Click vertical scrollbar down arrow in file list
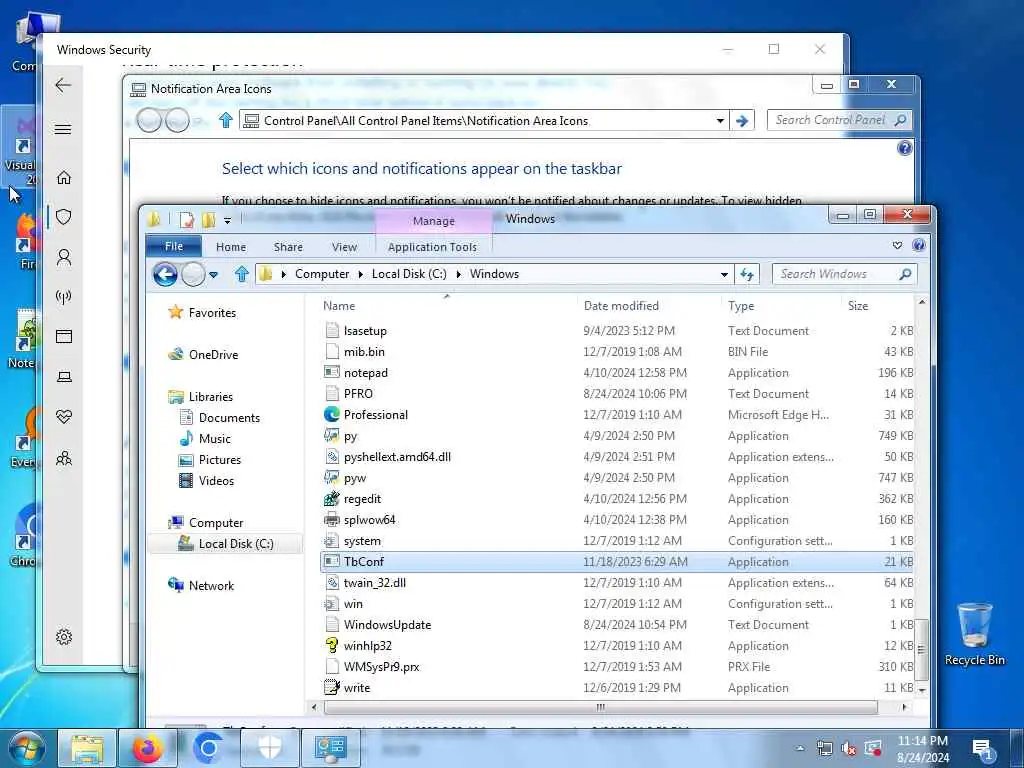The image size is (1024, 768). pyautogui.click(x=921, y=690)
